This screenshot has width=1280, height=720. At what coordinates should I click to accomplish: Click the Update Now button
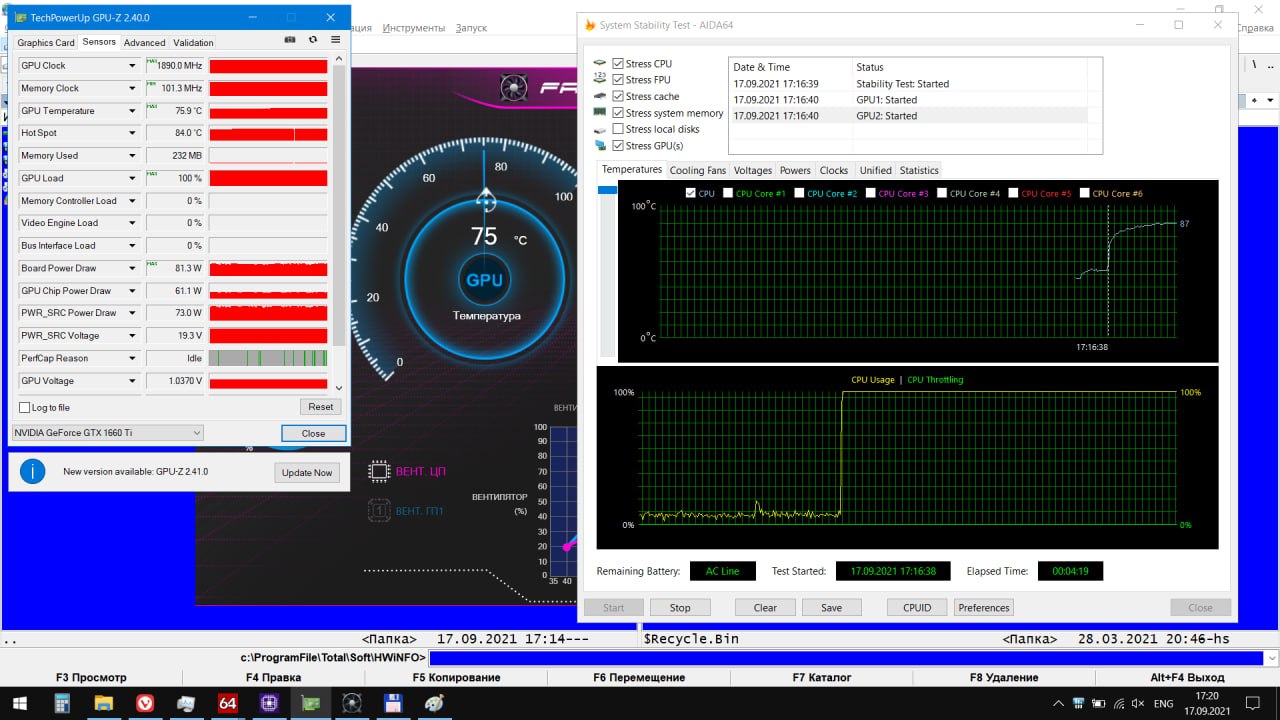coord(307,472)
